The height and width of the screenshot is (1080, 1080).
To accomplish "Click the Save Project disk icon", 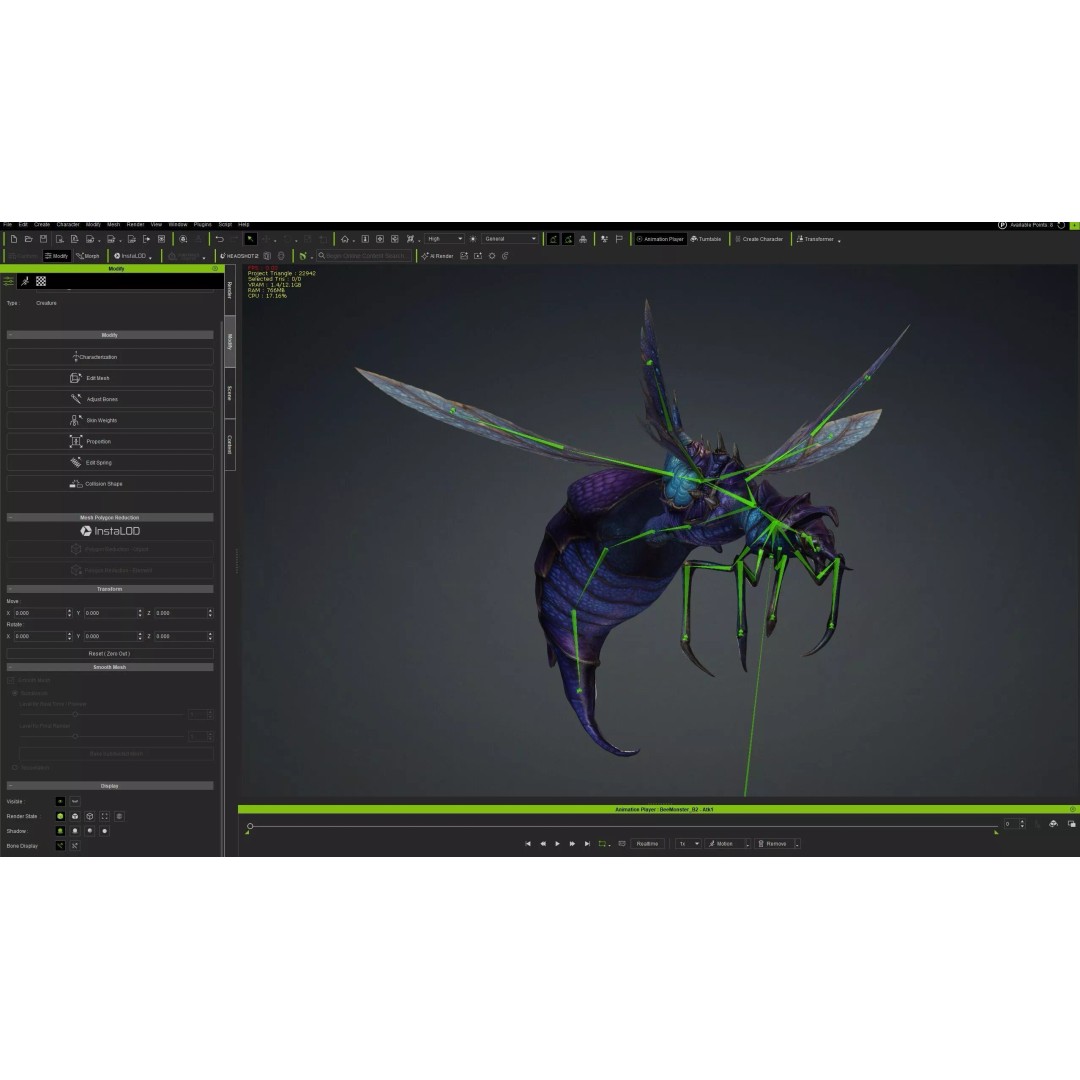I will pyautogui.click(x=43, y=239).
